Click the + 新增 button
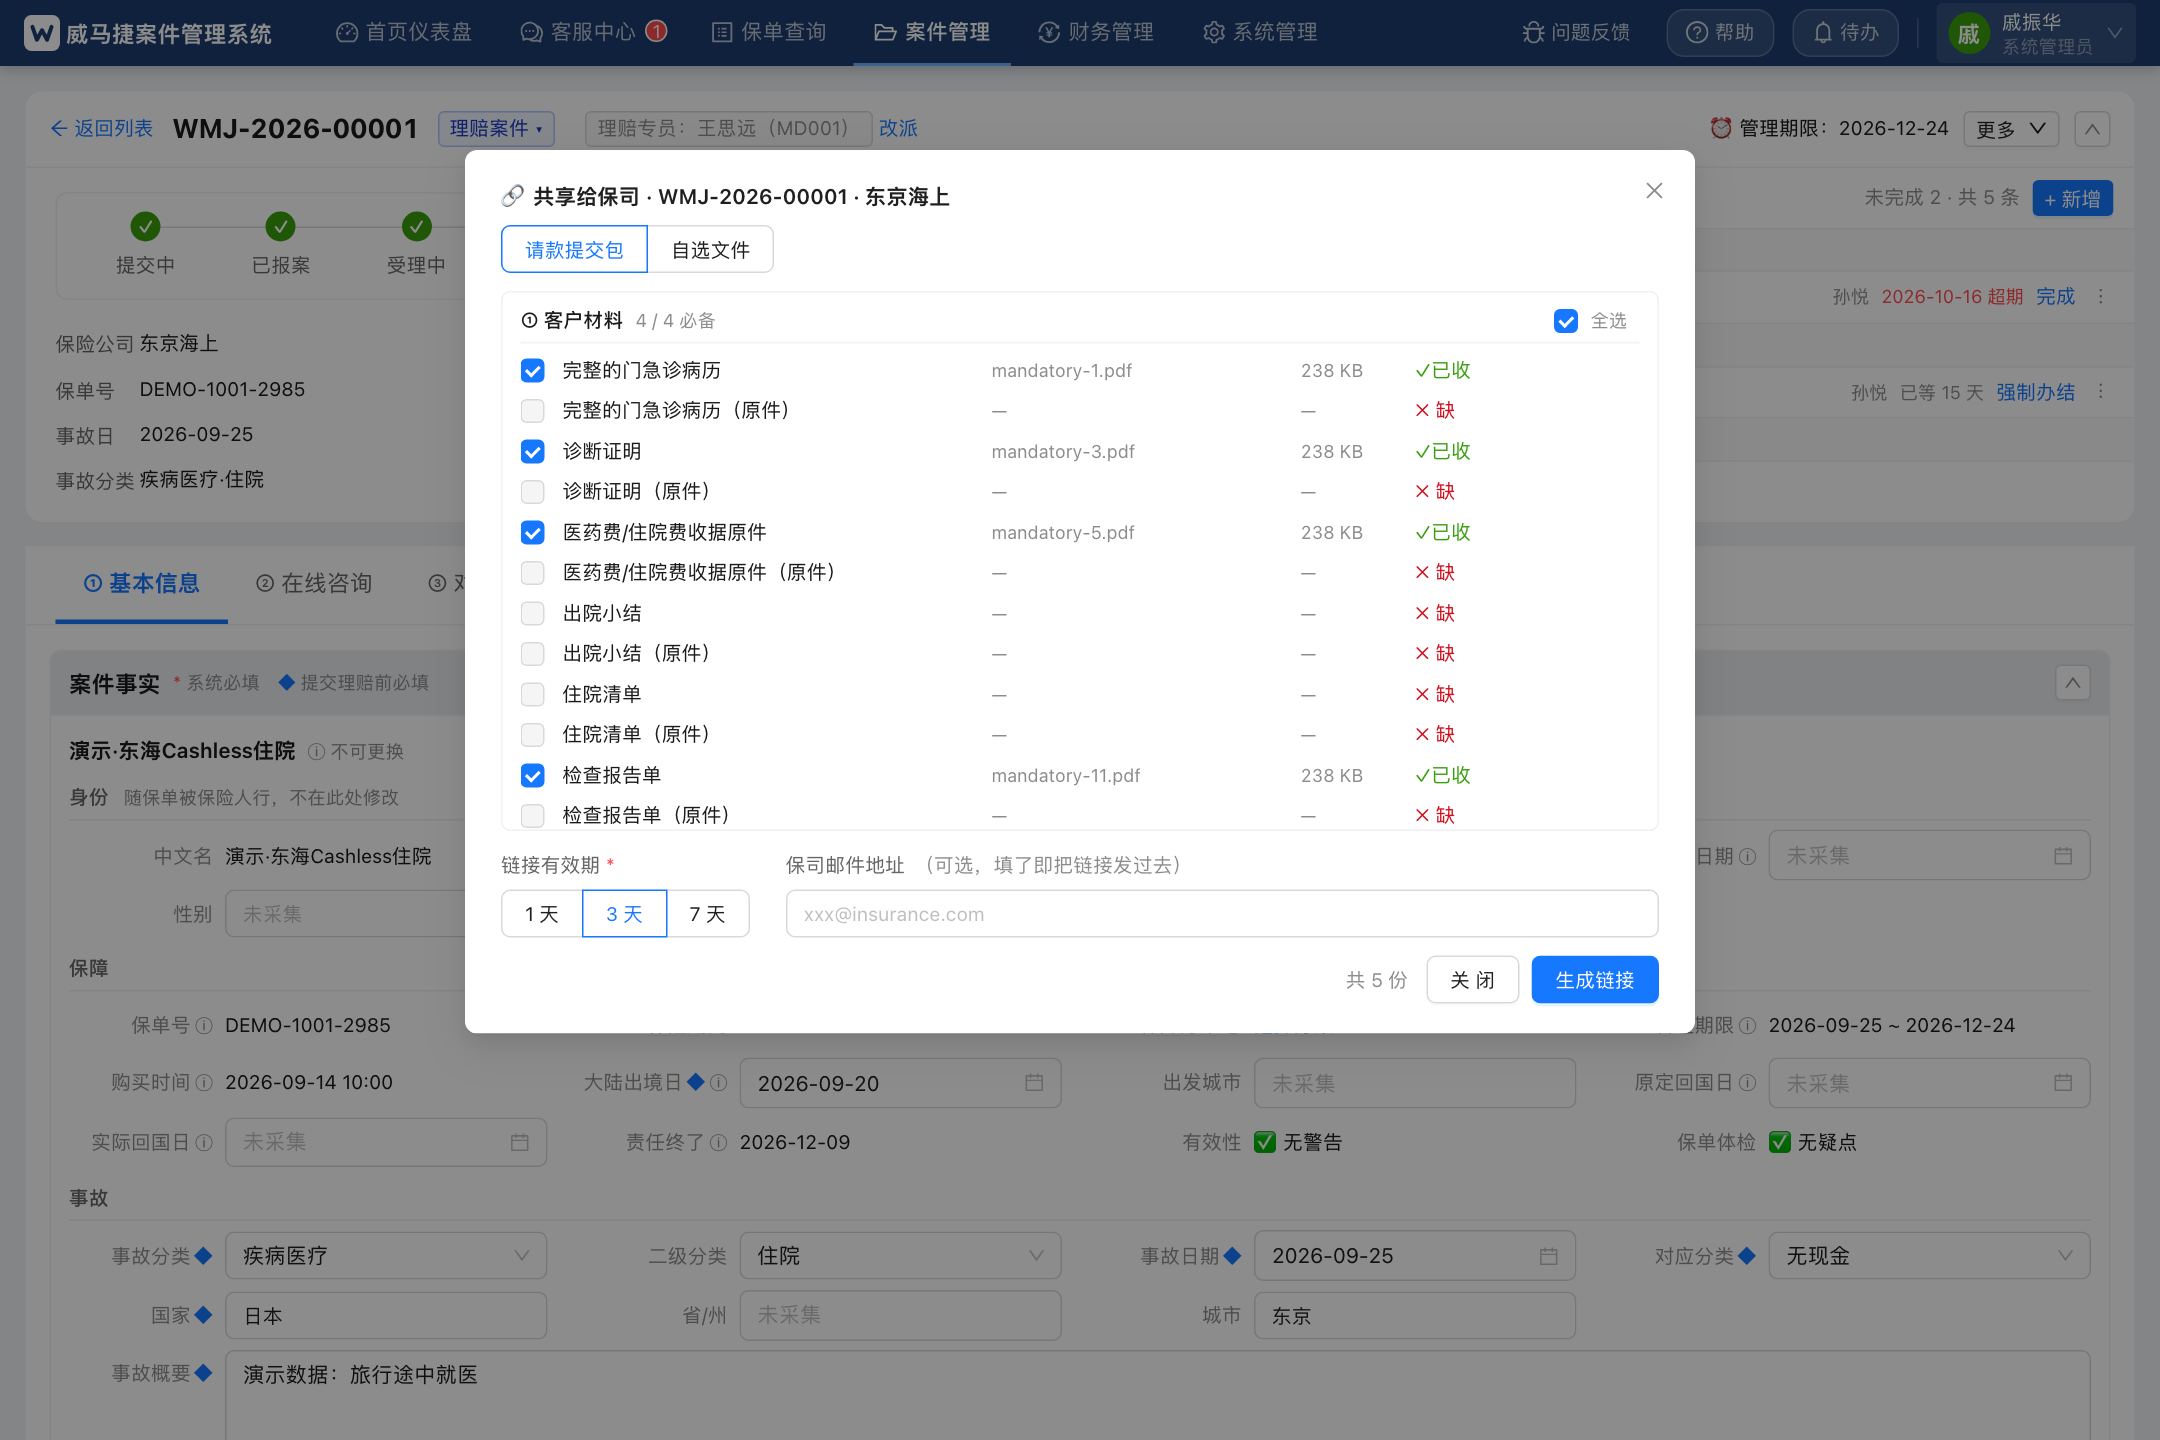The image size is (2160, 1440). point(2072,199)
